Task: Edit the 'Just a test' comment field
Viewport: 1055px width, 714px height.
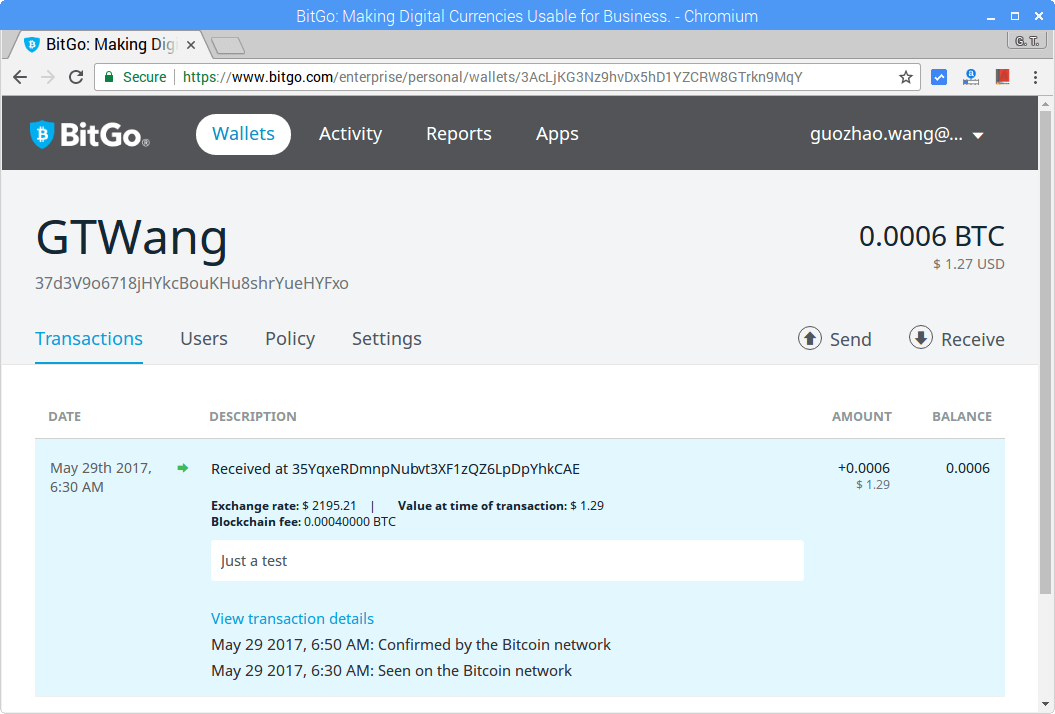Action: tap(507, 561)
